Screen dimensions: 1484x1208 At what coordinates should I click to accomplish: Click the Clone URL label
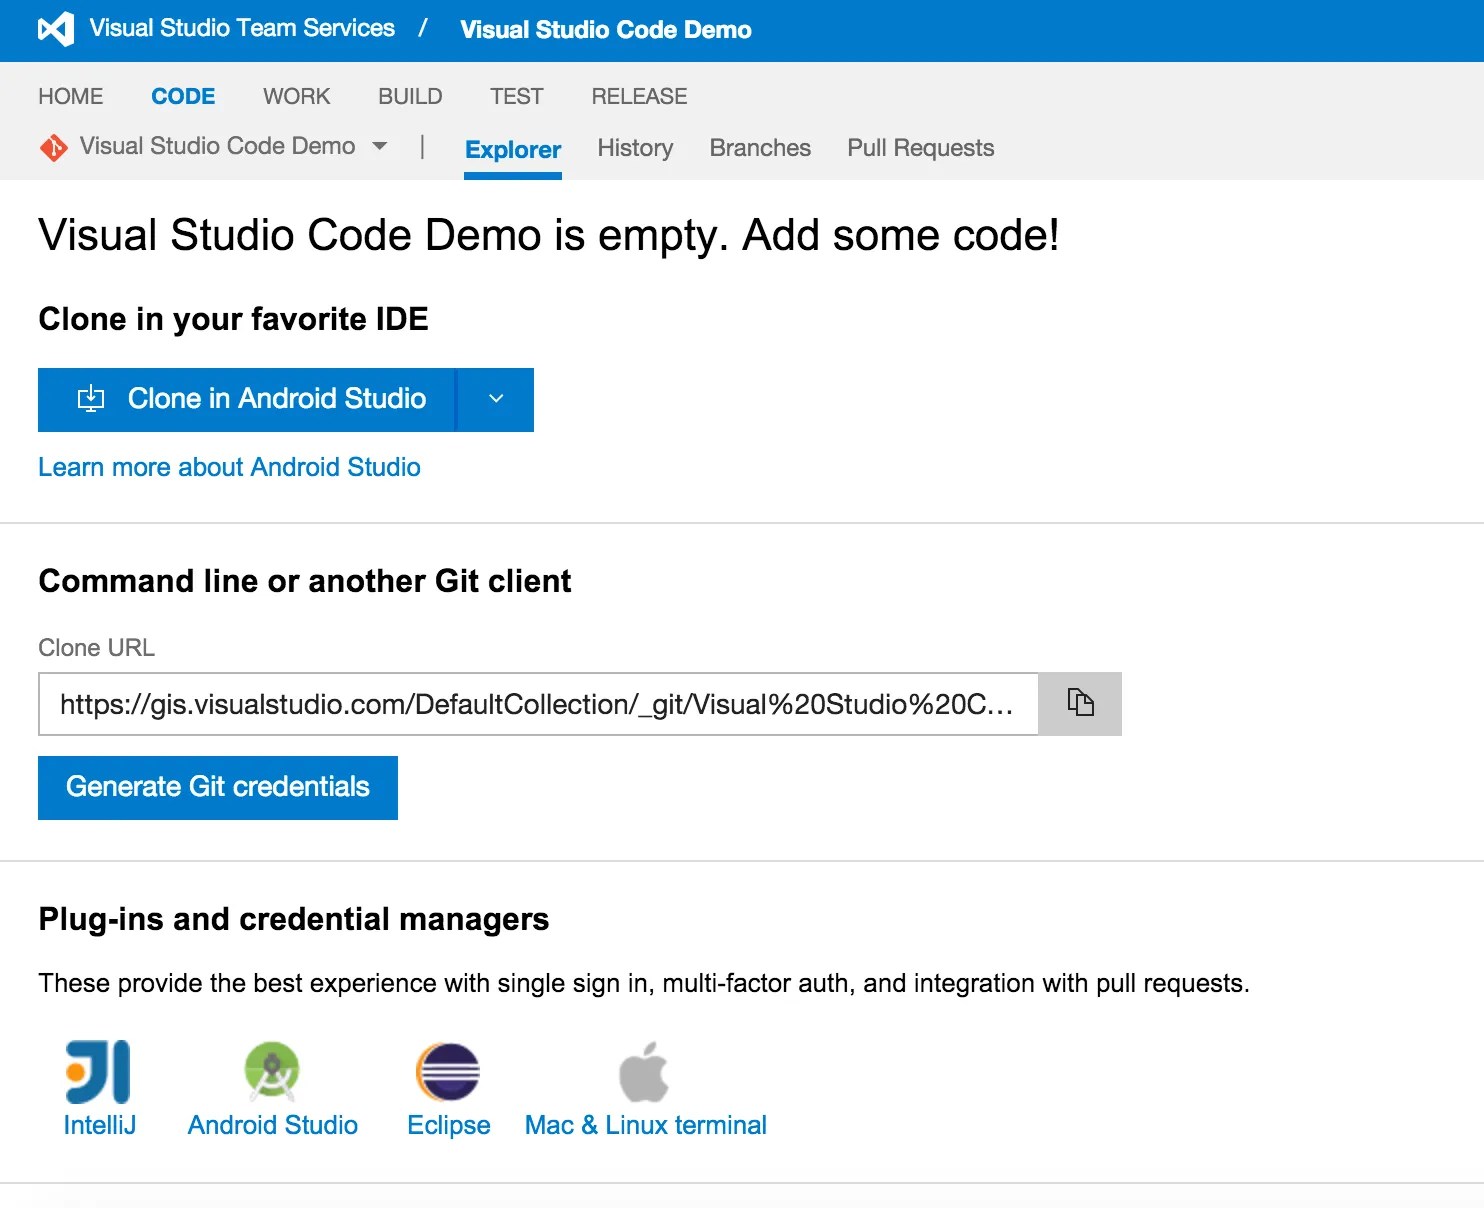pos(97,648)
